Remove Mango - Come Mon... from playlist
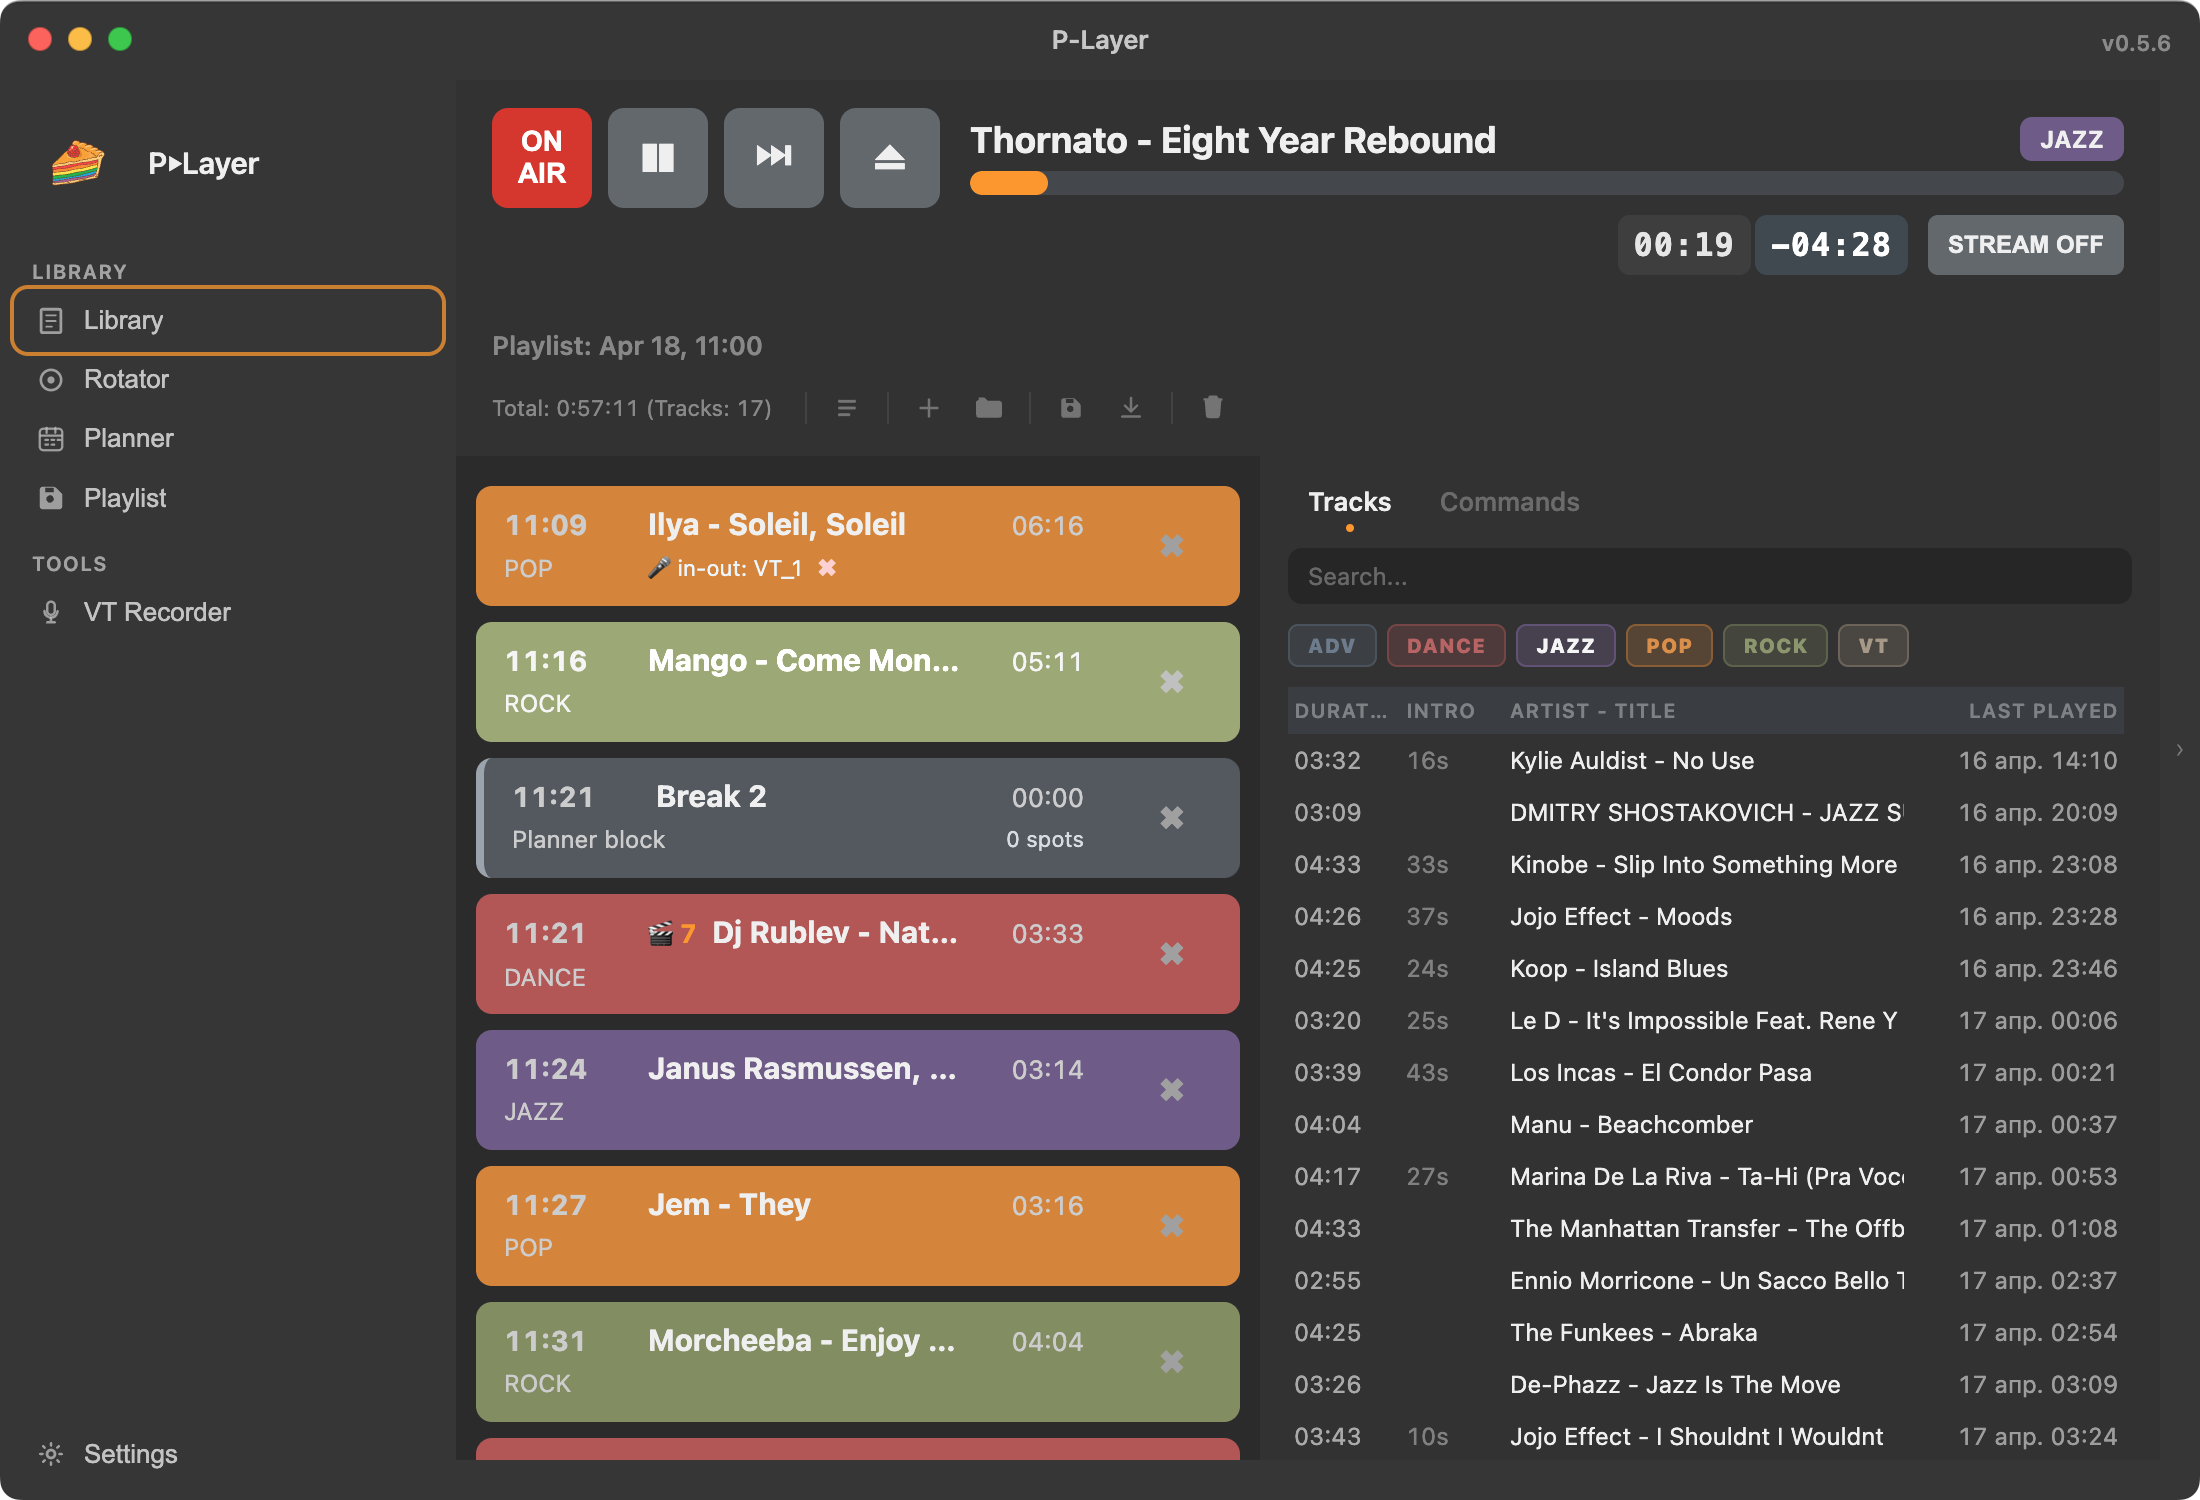2200x1500 pixels. click(x=1171, y=682)
